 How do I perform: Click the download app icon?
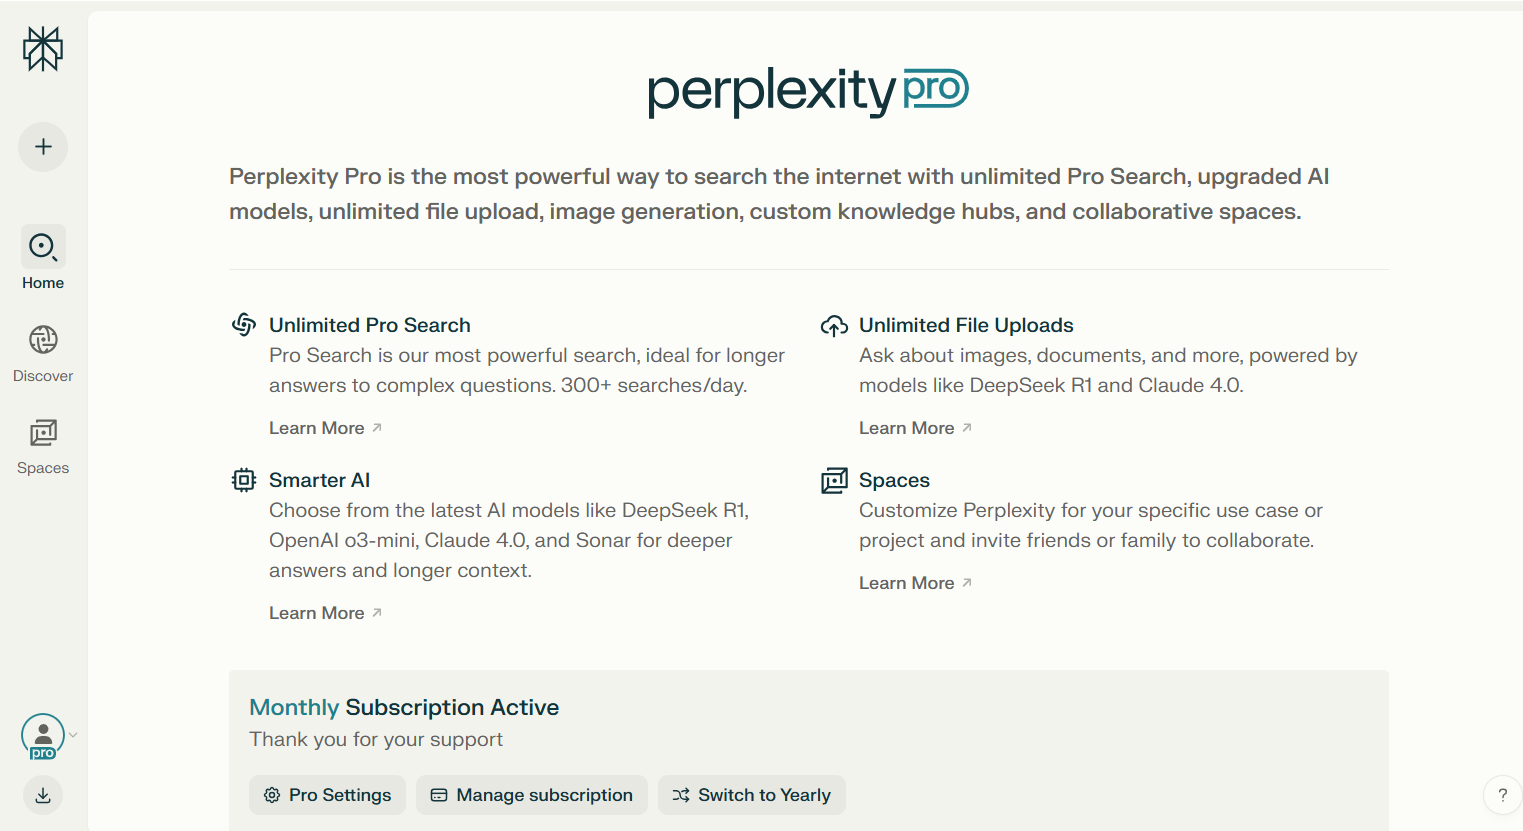(43, 796)
